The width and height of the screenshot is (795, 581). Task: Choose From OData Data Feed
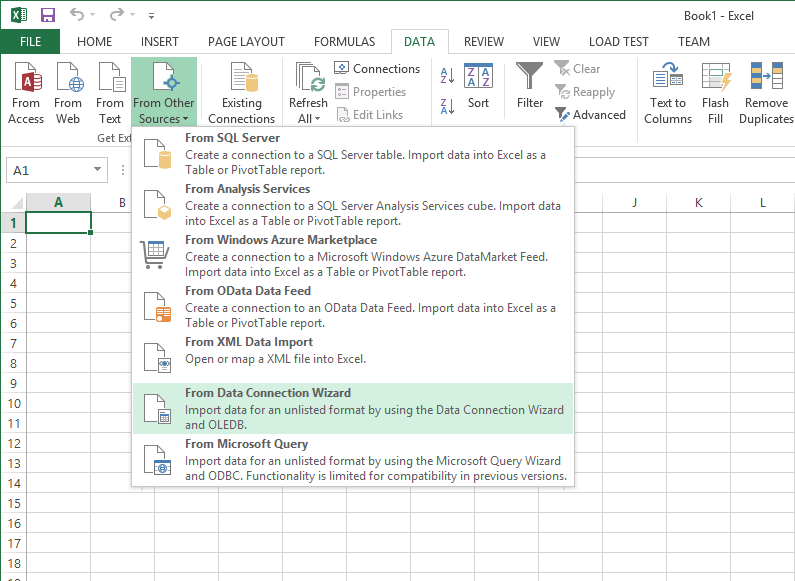coord(353,307)
